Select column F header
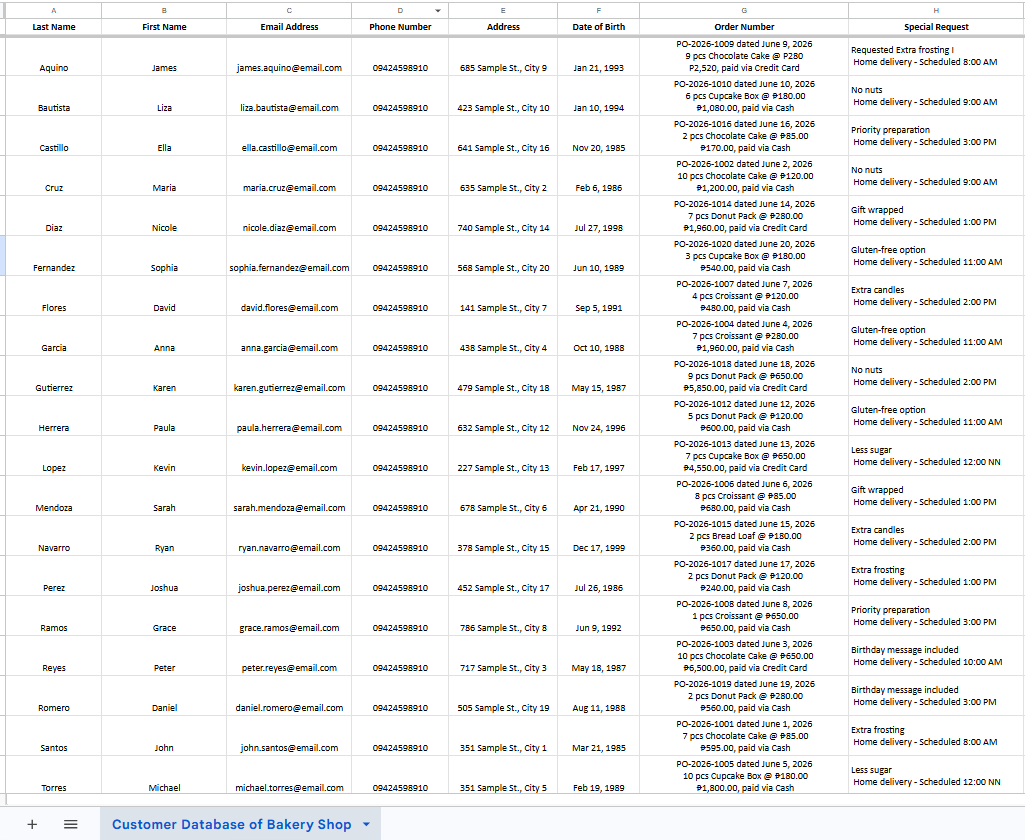Viewport: 1025px width, 840px height. click(x=598, y=10)
